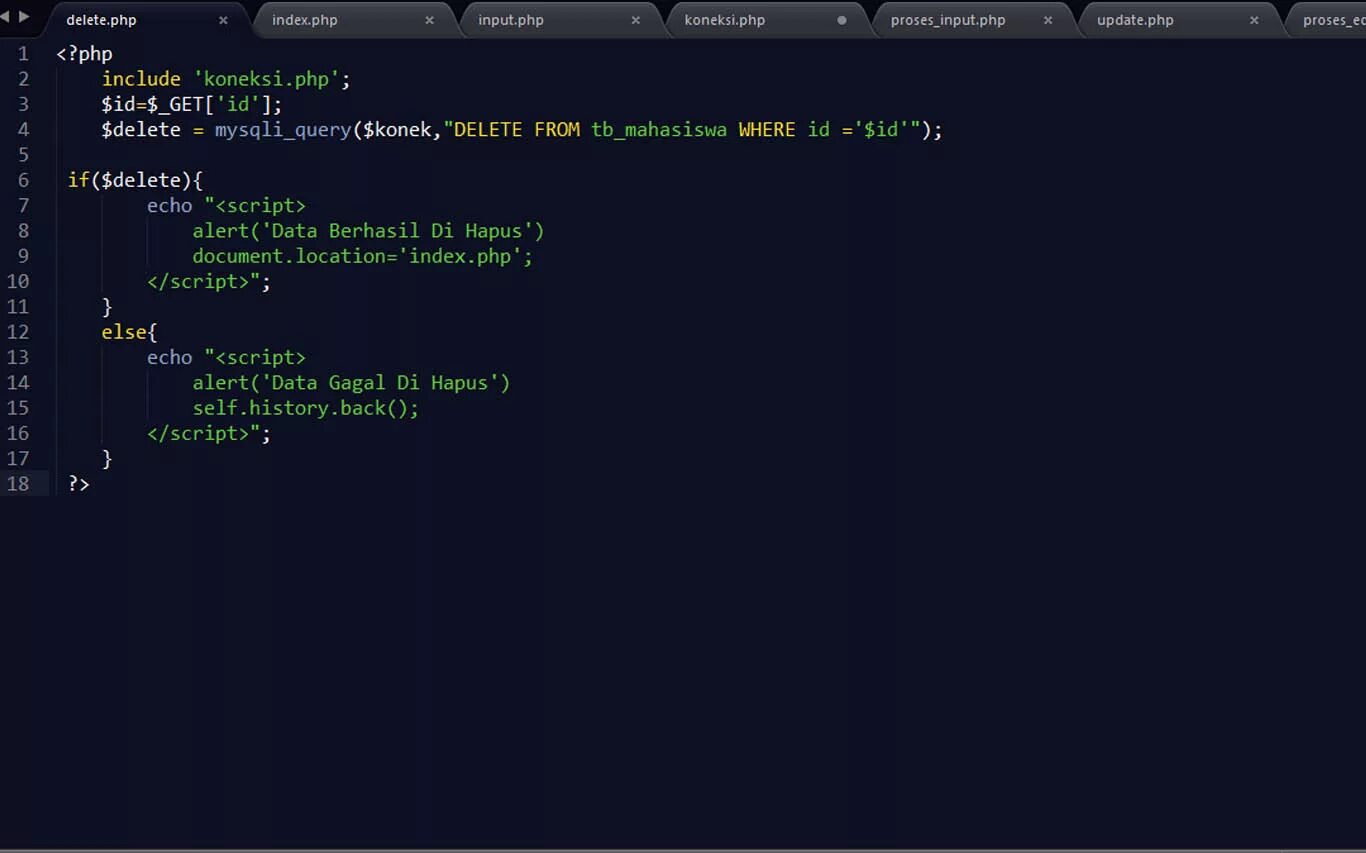Click the mysqli_query function name
1366x853 pixels.
point(283,130)
